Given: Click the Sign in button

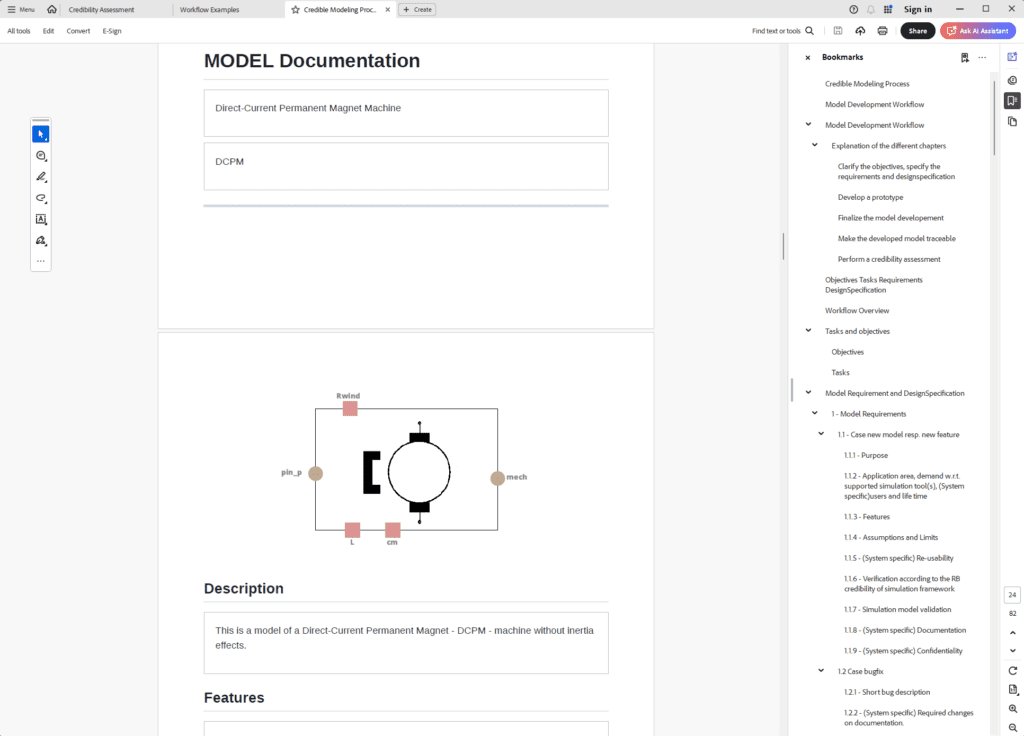Looking at the screenshot, I should pos(918,9).
